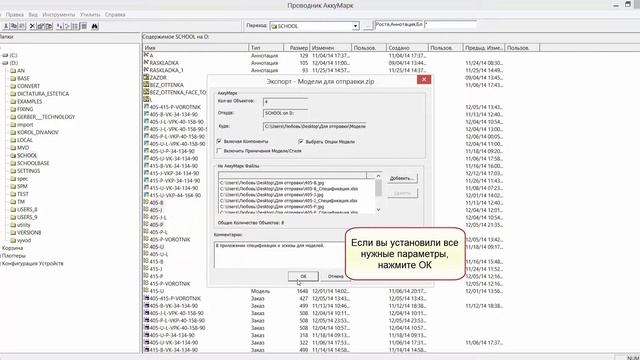
Task: Select the CONVERT folder in tree
Action: (x=29, y=86)
